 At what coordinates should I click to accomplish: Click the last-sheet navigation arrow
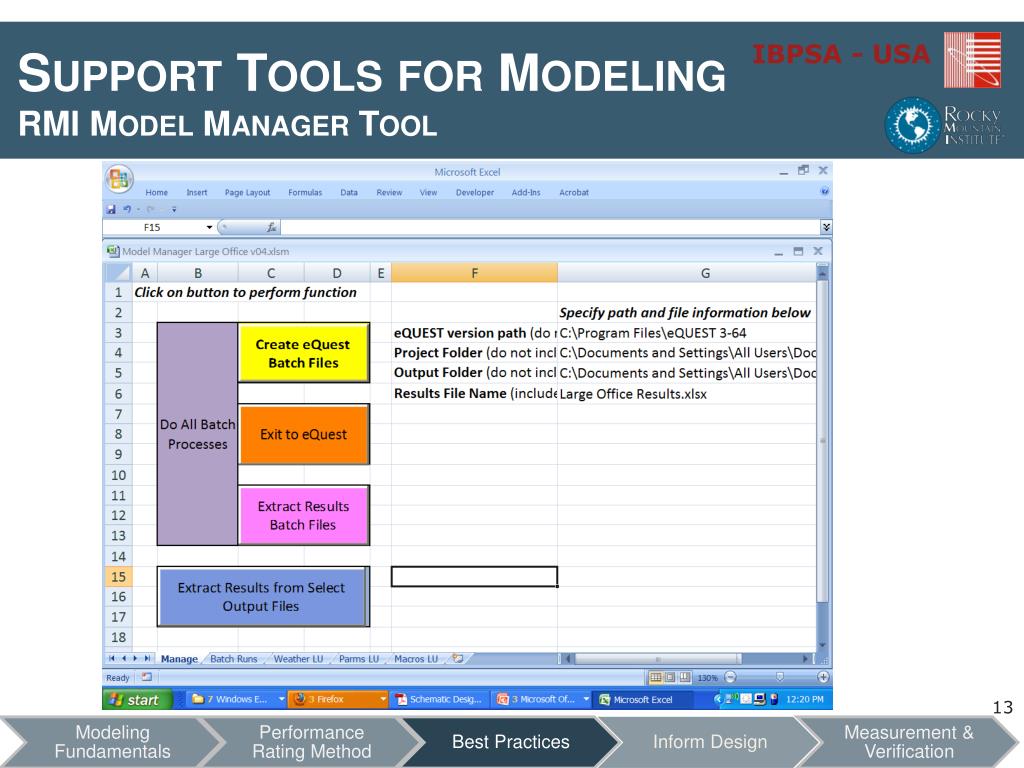point(148,659)
